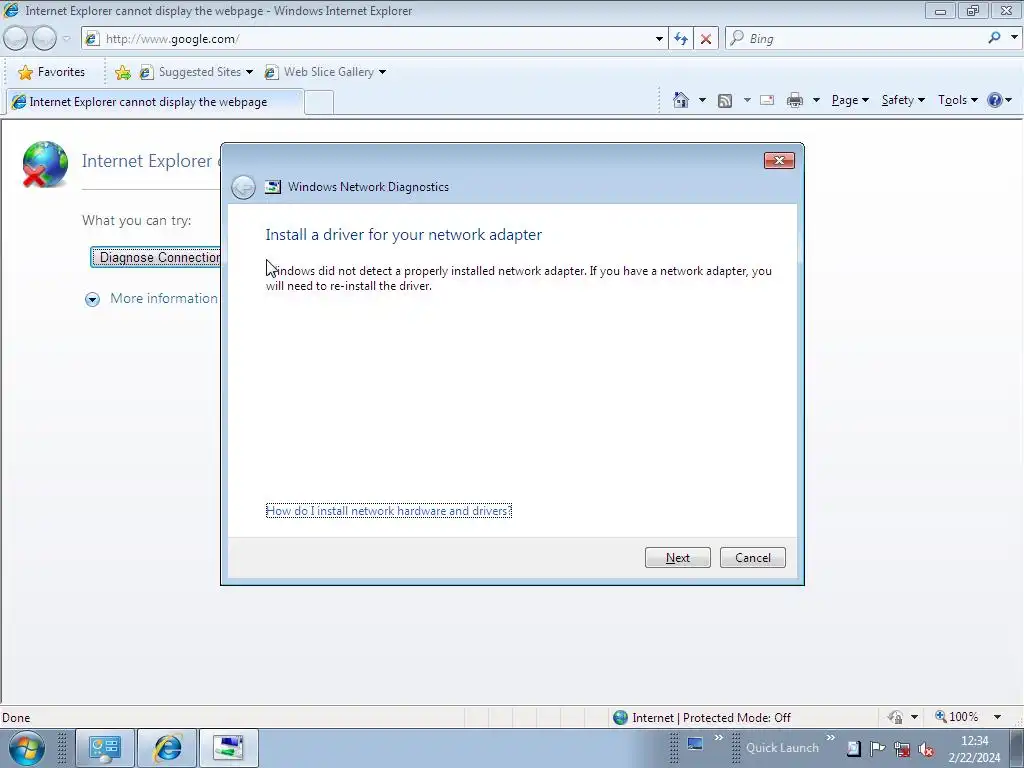Click Next in Network Diagnostics dialog

pyautogui.click(x=677, y=558)
